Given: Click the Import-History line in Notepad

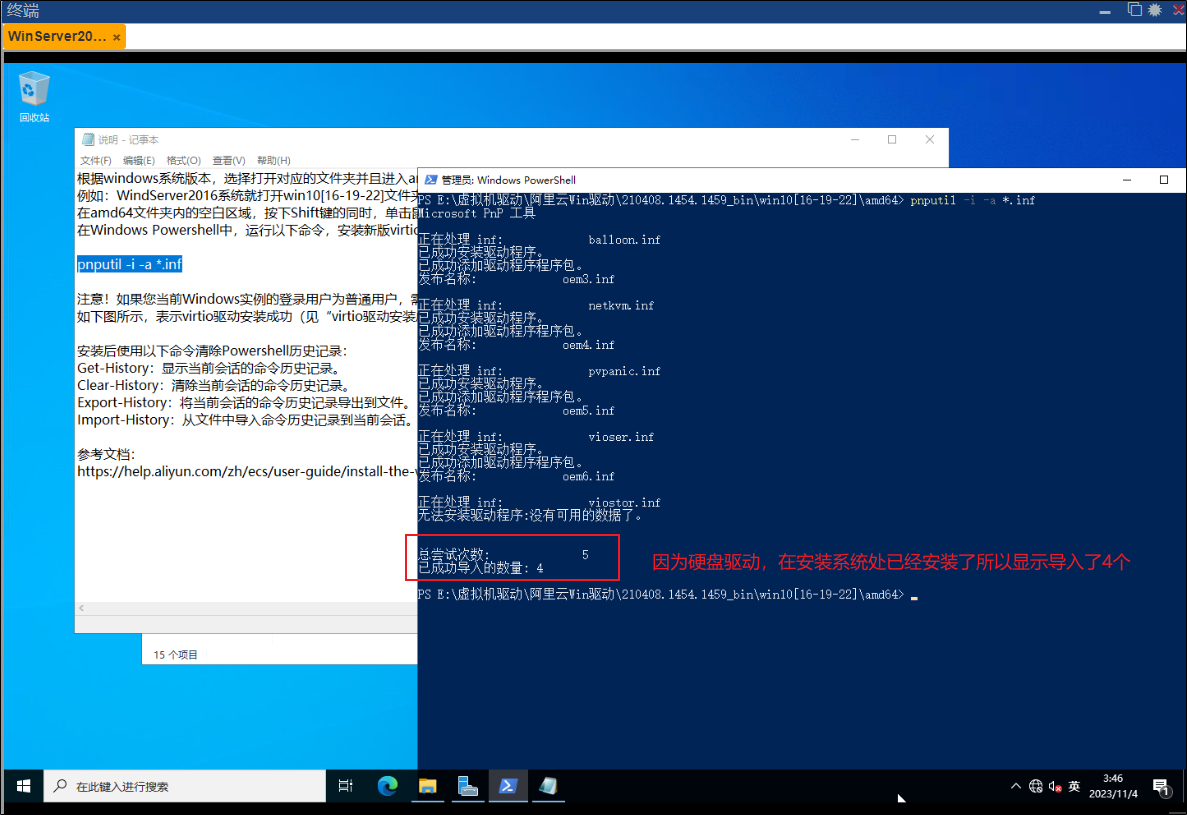Looking at the screenshot, I should (x=247, y=420).
